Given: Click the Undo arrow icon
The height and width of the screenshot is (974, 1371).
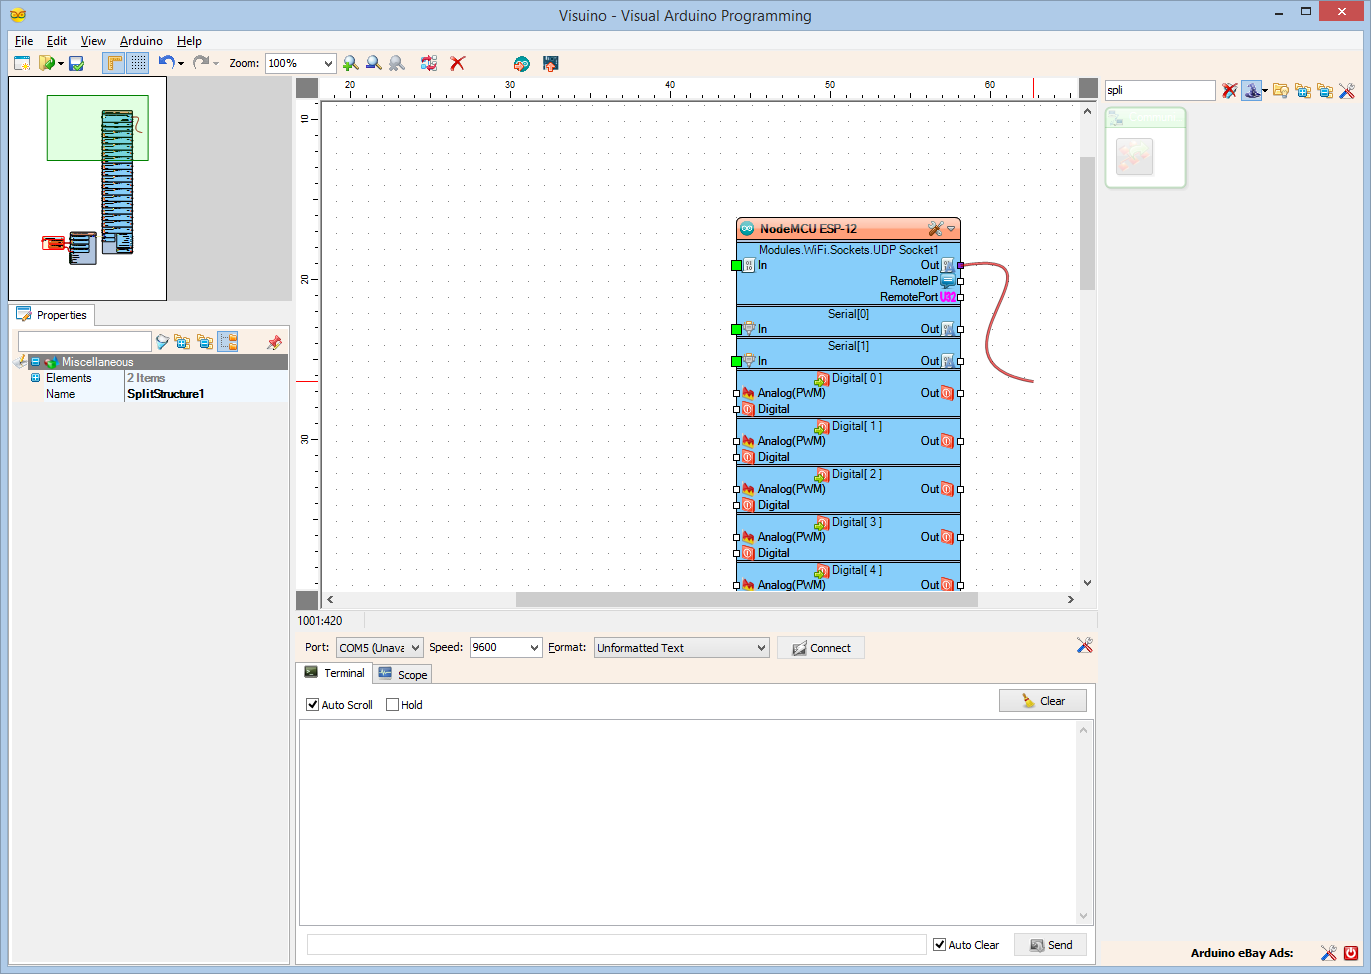Looking at the screenshot, I should (x=166, y=63).
